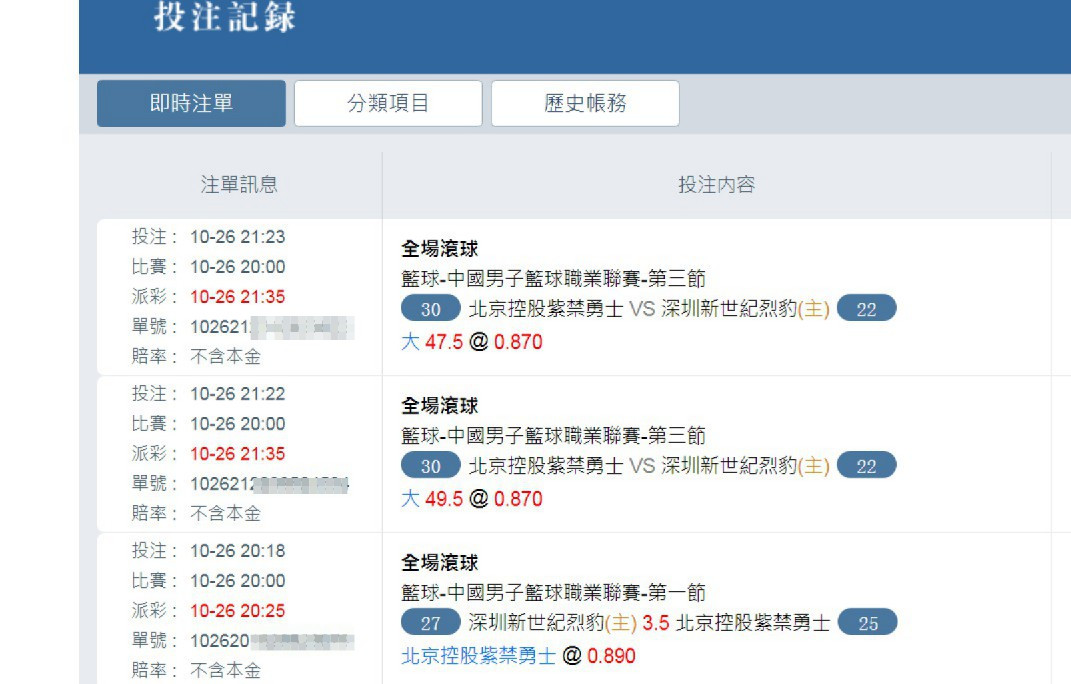Click the 注單訊息 column header

pyautogui.click(x=239, y=184)
